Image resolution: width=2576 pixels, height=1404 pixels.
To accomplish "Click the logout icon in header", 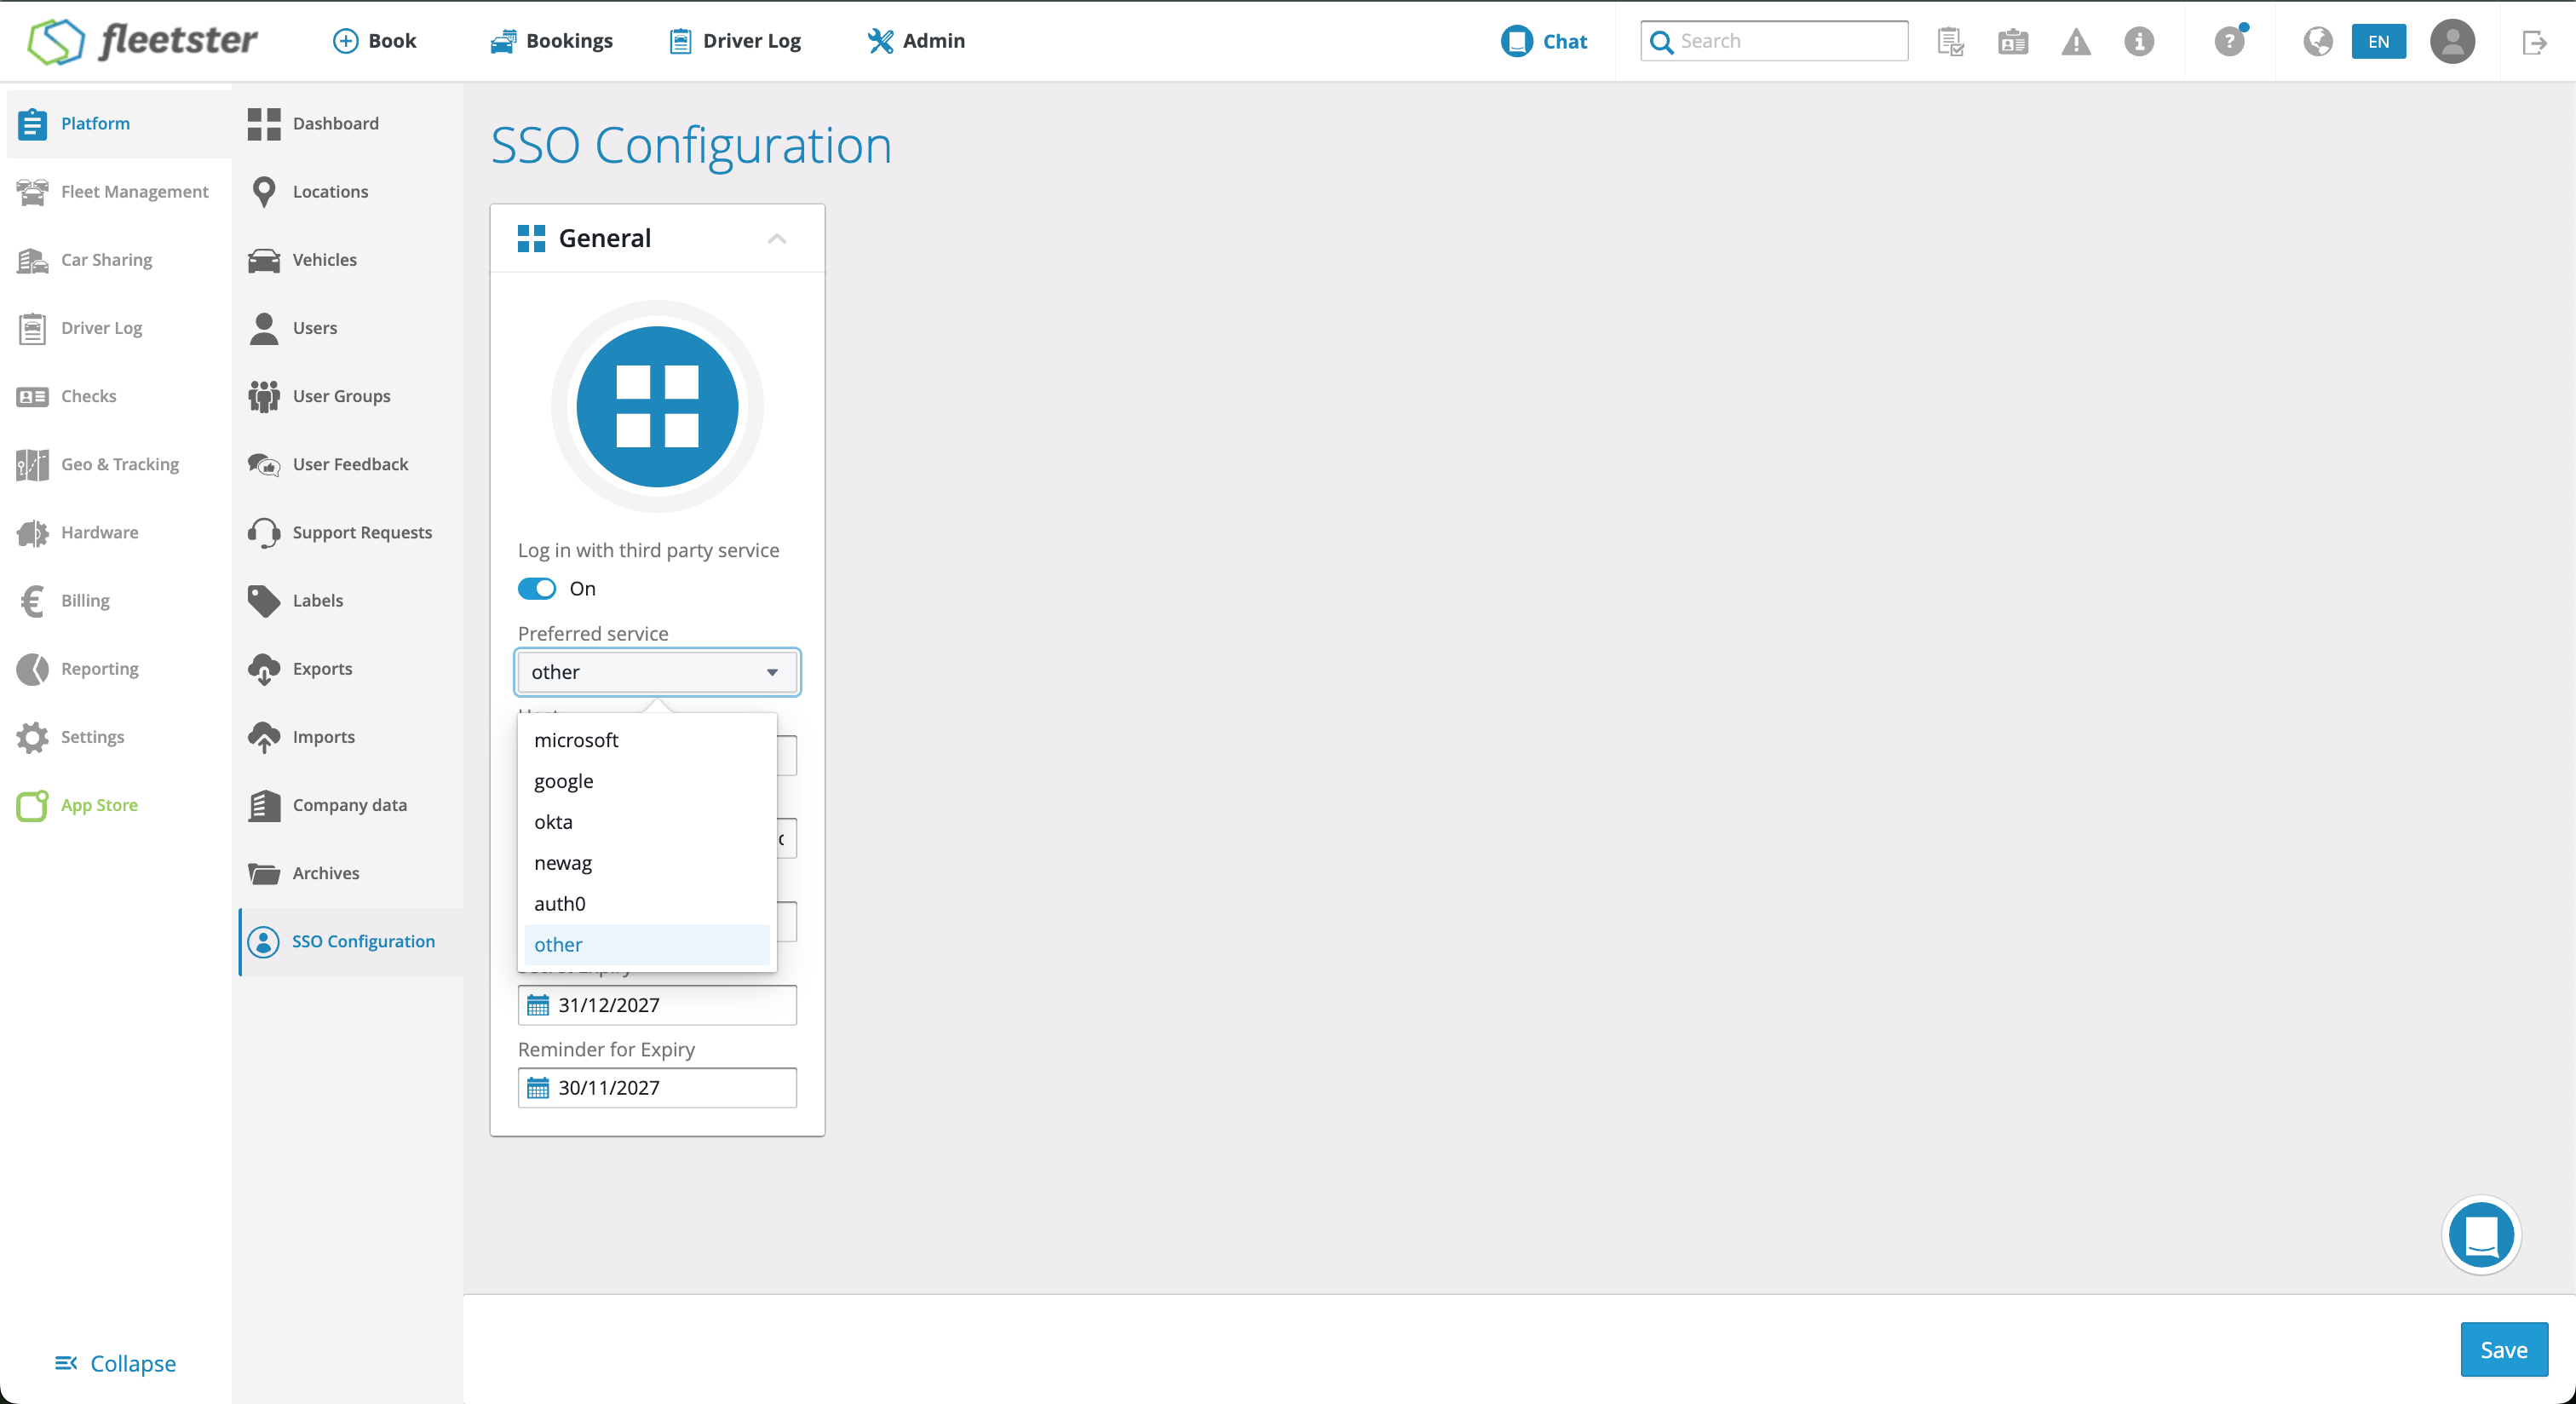I will (2534, 42).
